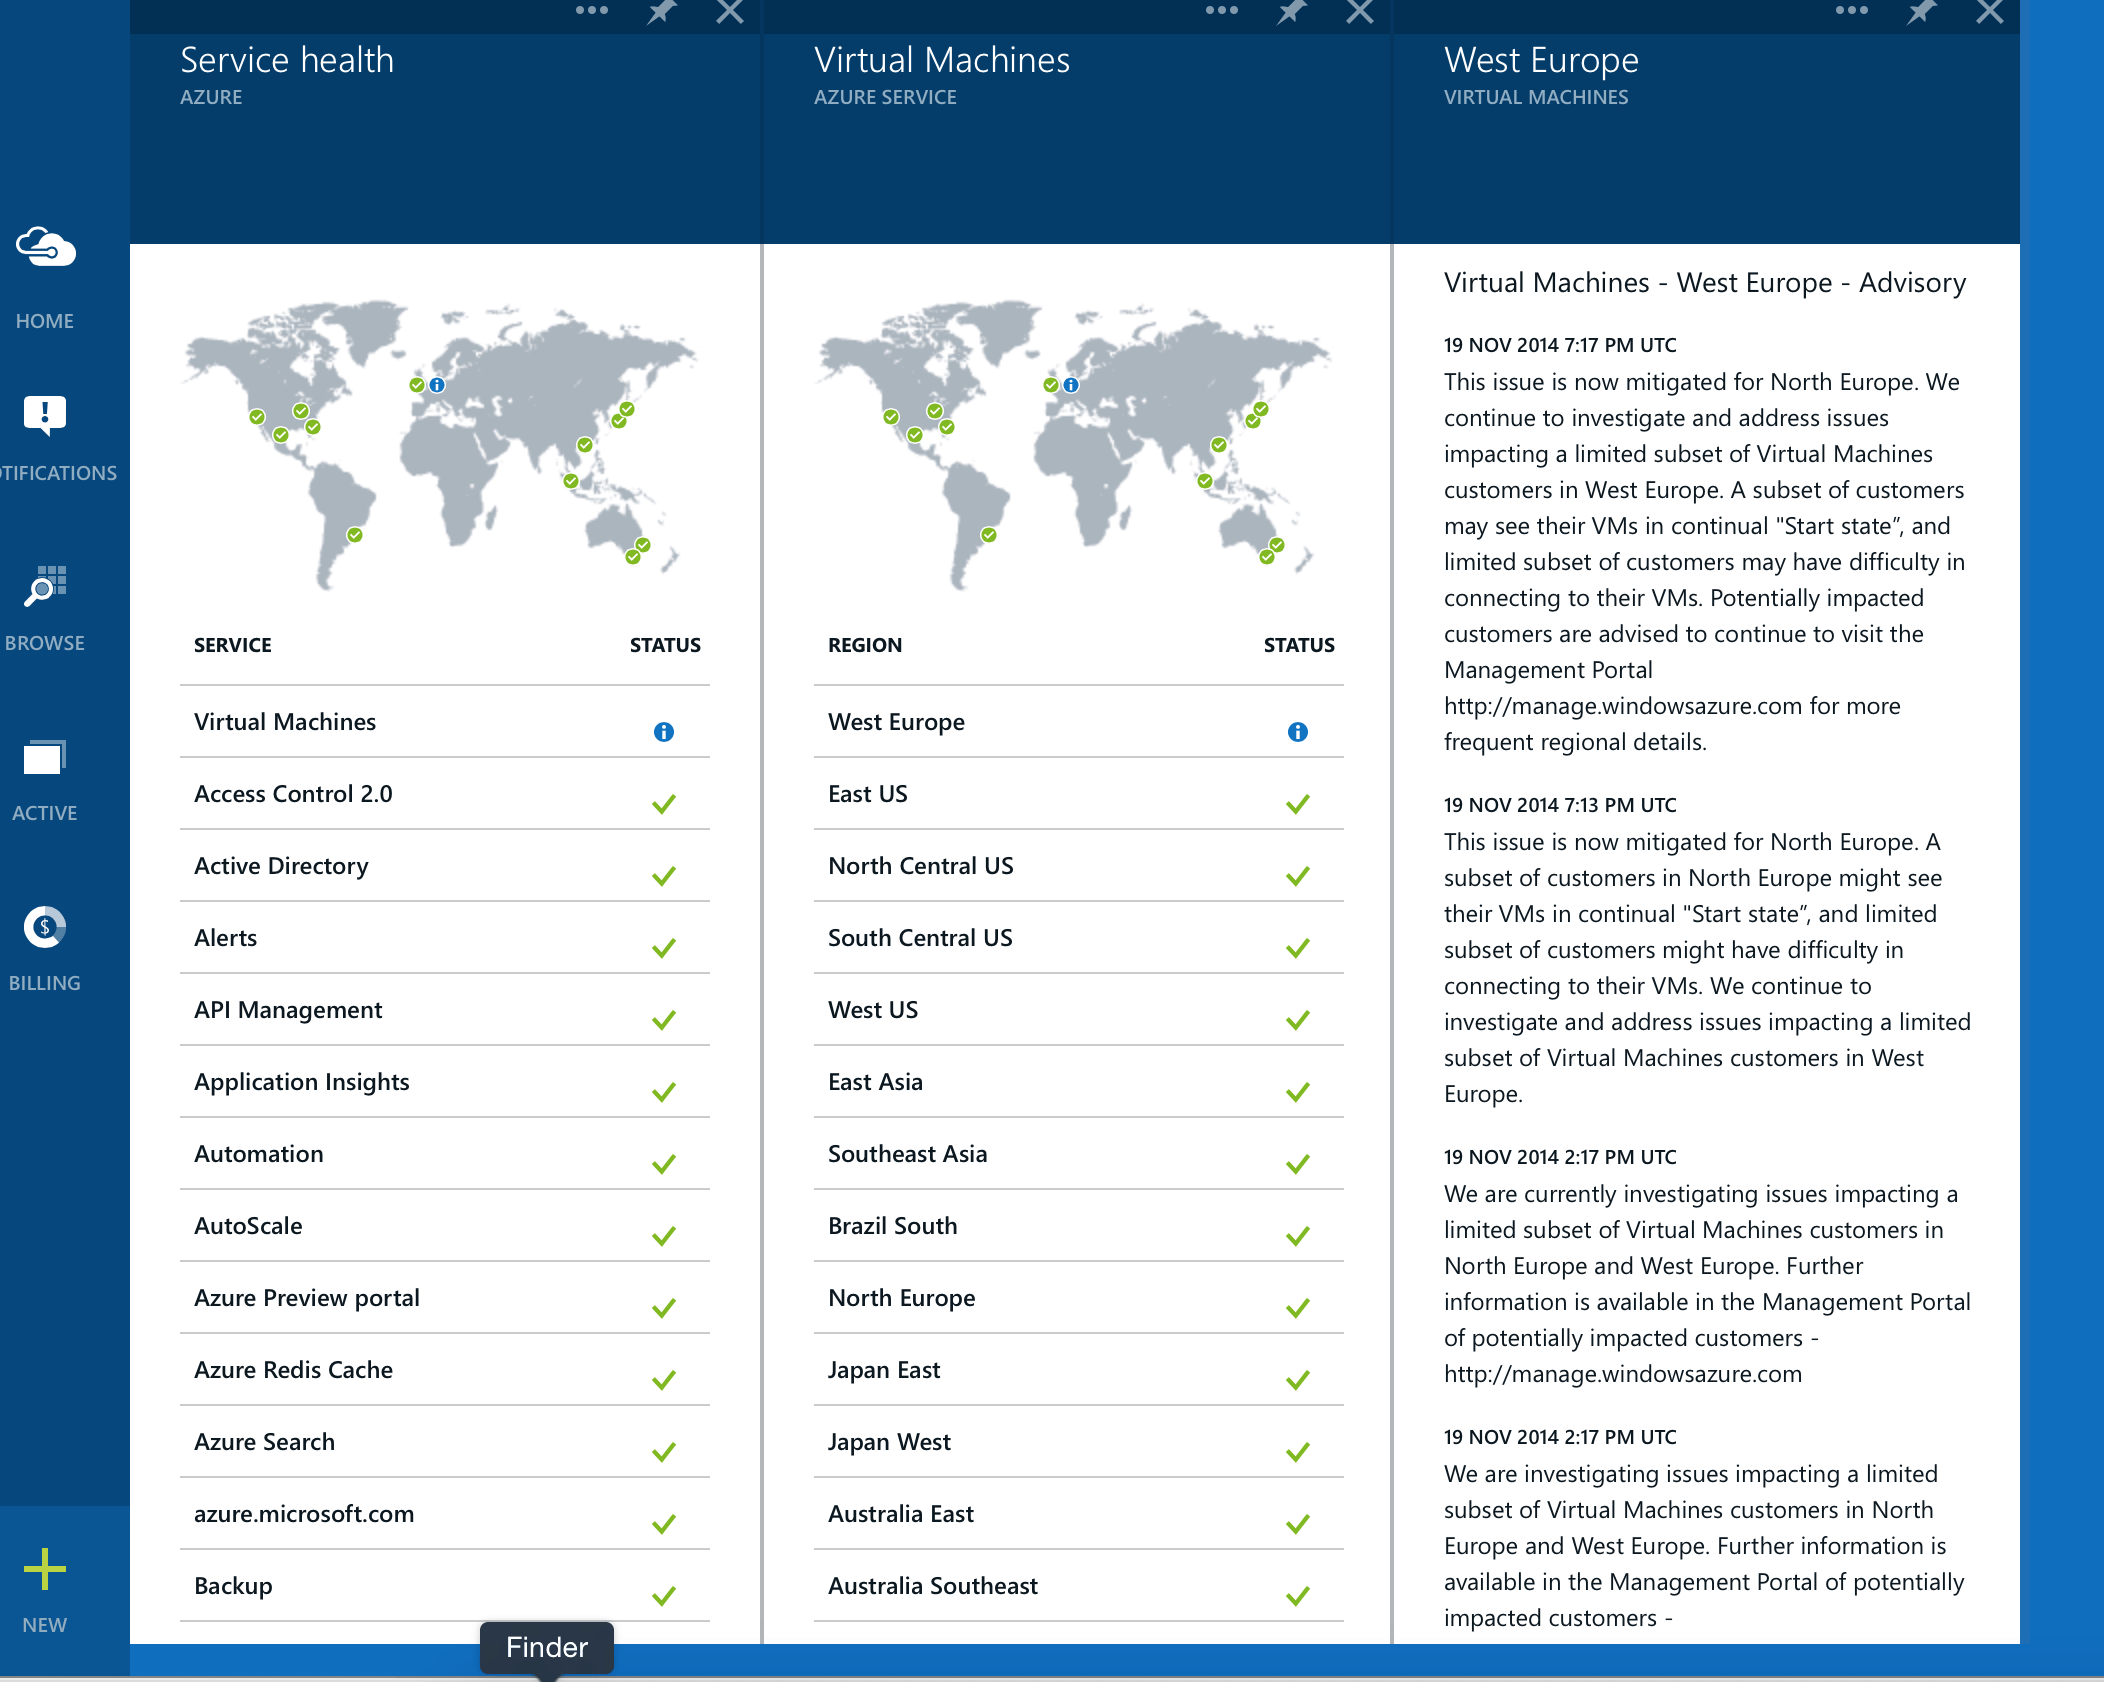The height and width of the screenshot is (1682, 2104).
Task: Click the green New plus icon
Action: (x=45, y=1569)
